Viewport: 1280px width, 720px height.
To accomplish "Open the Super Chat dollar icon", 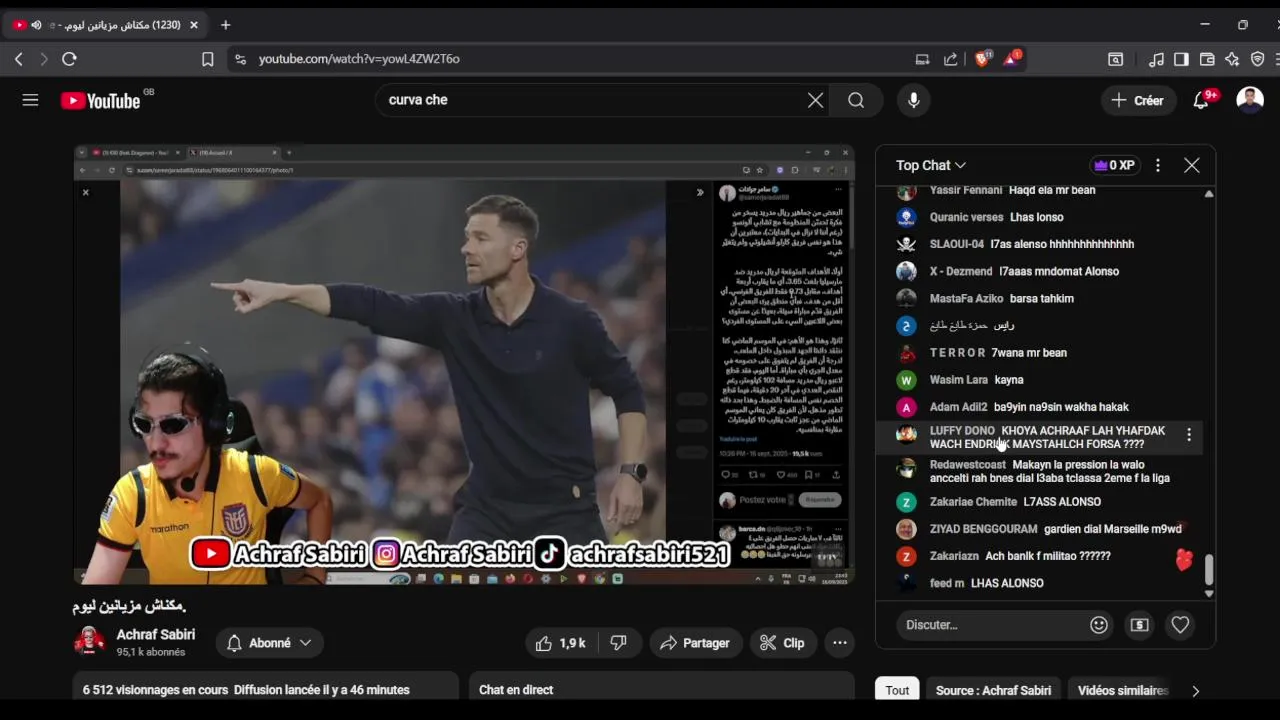I will (1139, 625).
